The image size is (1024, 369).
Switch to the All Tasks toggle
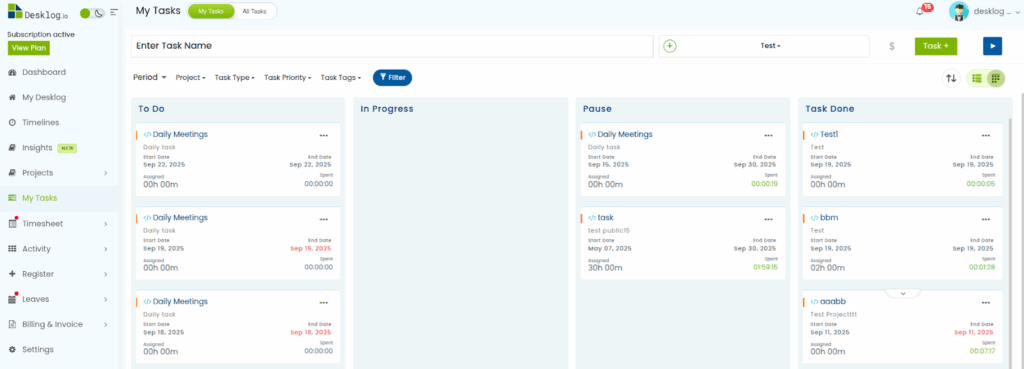click(254, 11)
